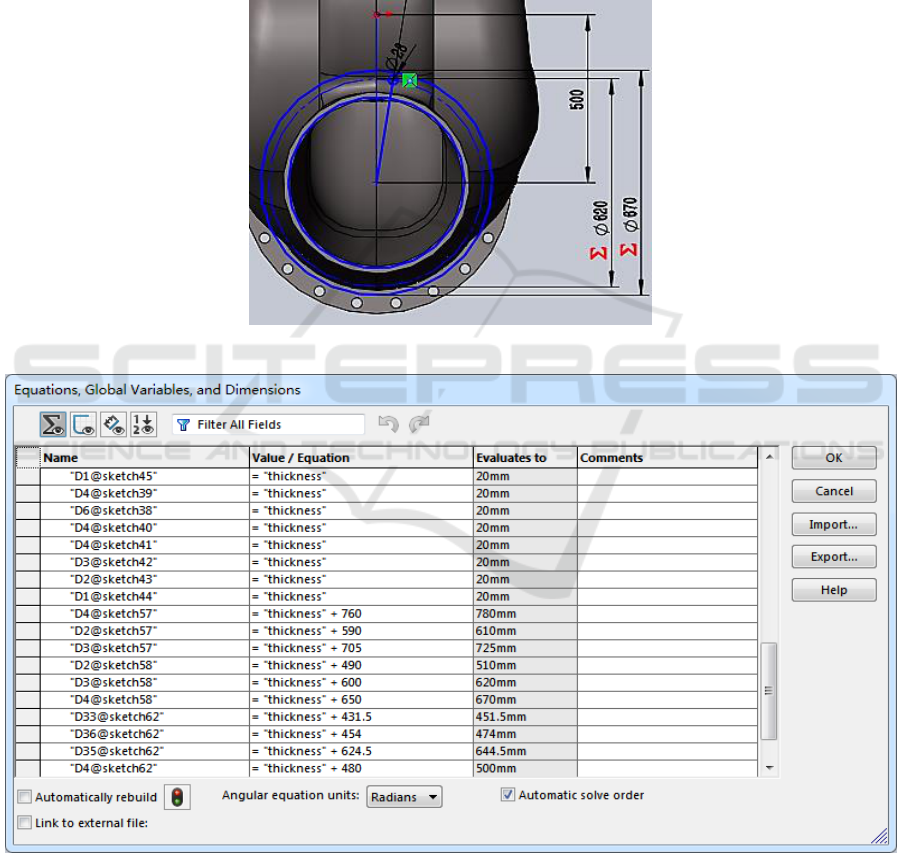The width and height of the screenshot is (901, 853).
Task: Uncheck Automatic solve order
Action: coord(508,795)
